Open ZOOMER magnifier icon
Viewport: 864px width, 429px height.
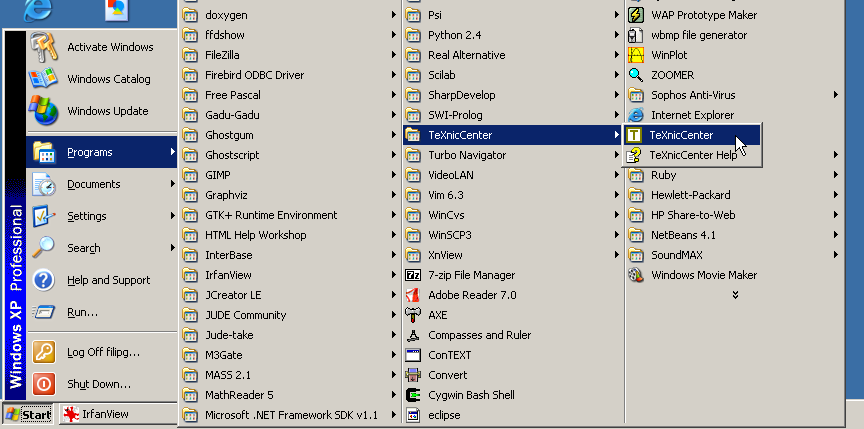(636, 75)
